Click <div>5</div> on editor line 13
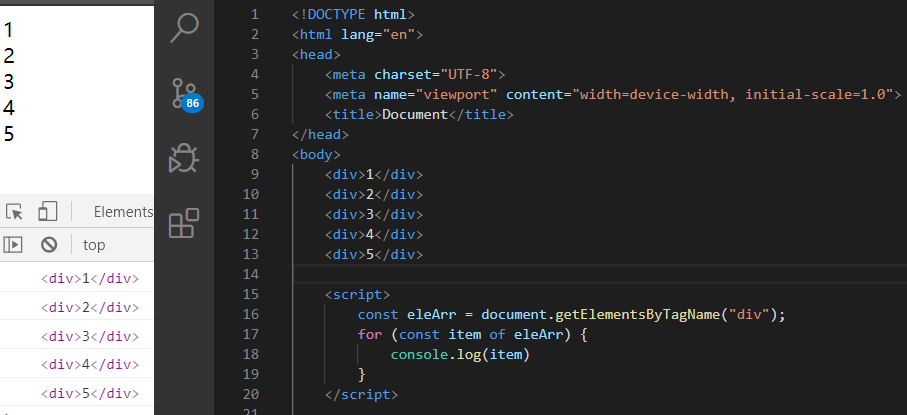This screenshot has width=907, height=415. [x=374, y=254]
